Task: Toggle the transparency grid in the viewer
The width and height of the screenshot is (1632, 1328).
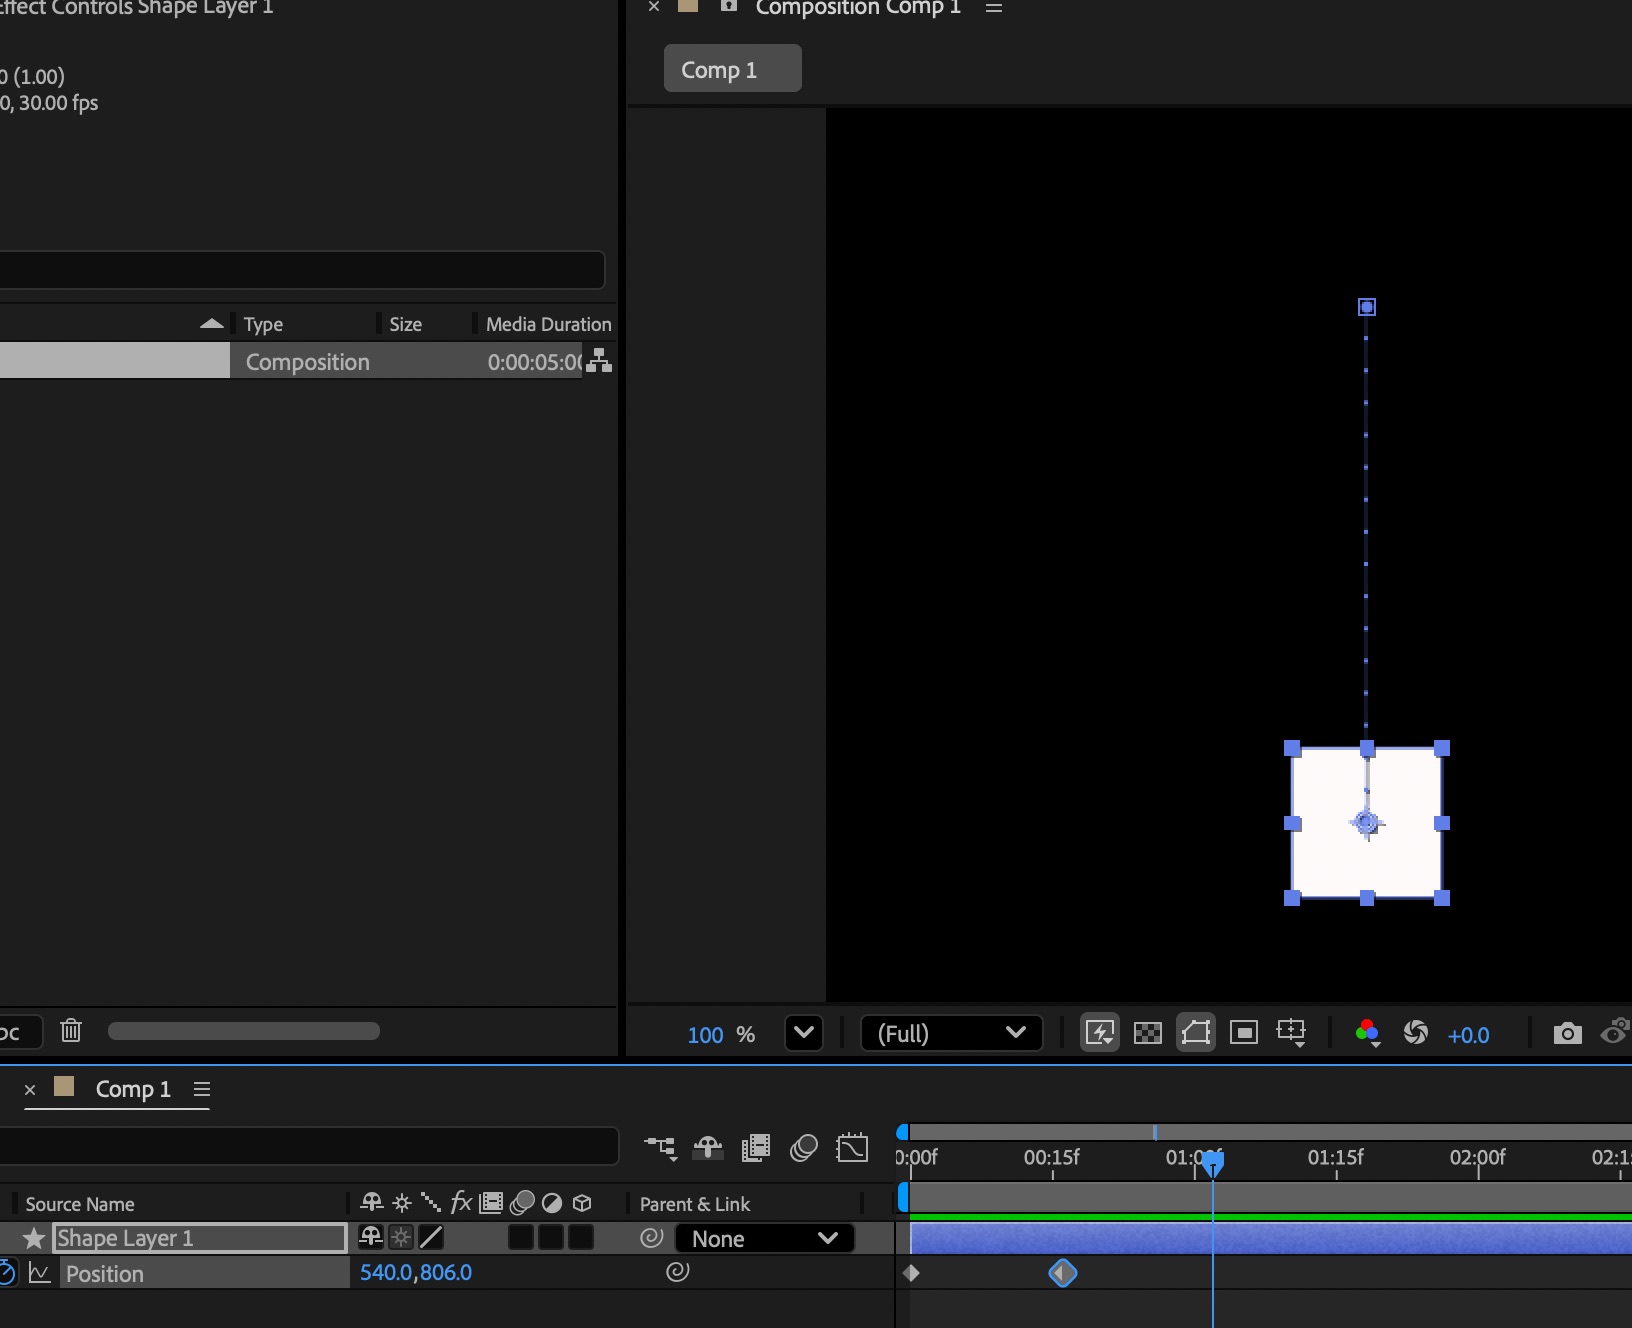Action: click(1147, 1033)
